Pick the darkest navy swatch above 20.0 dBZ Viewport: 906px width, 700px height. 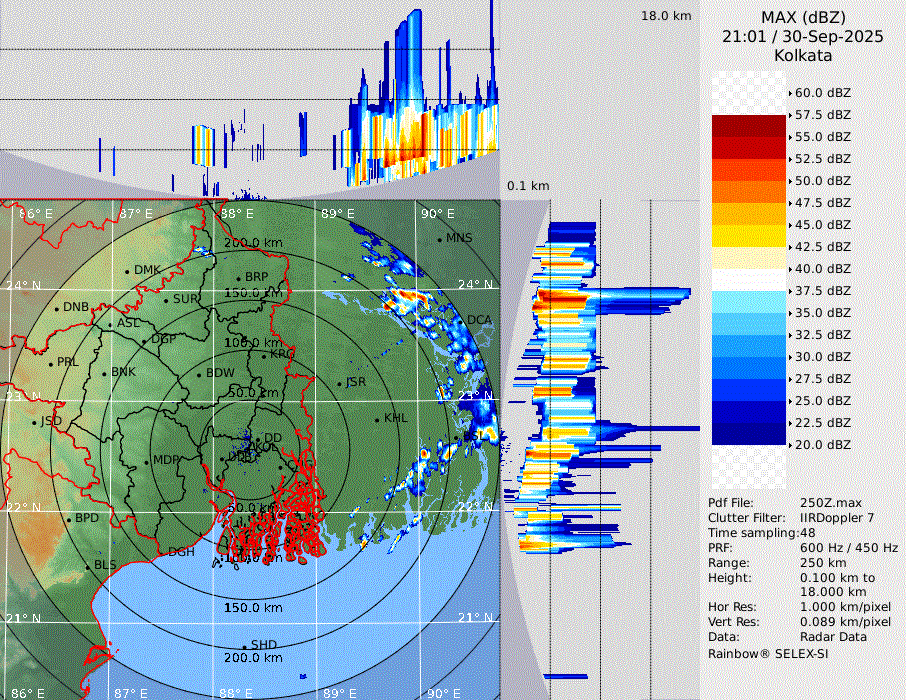click(749, 434)
